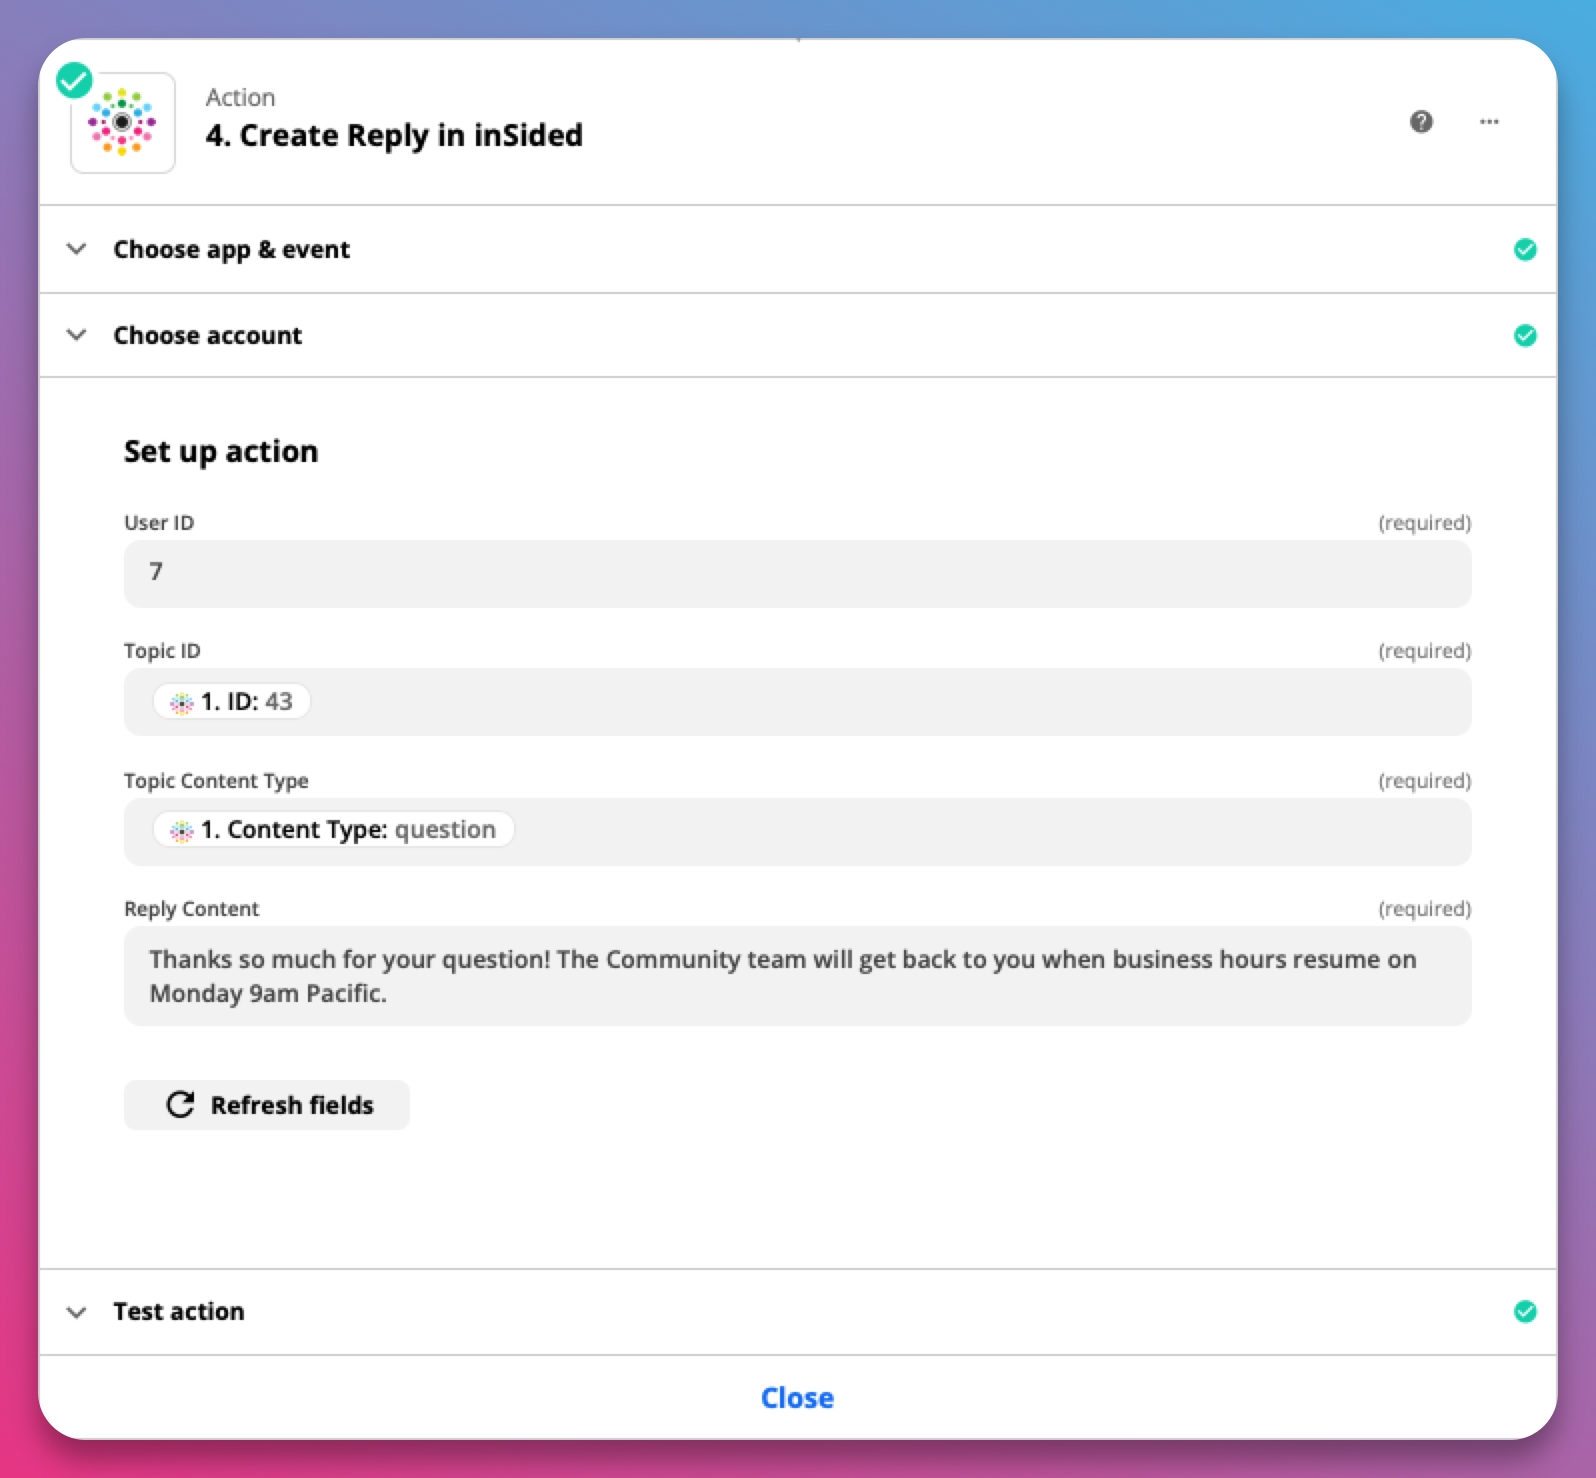This screenshot has width=1596, height=1478.
Task: Click the 'Topic ID' field label
Action: (162, 650)
